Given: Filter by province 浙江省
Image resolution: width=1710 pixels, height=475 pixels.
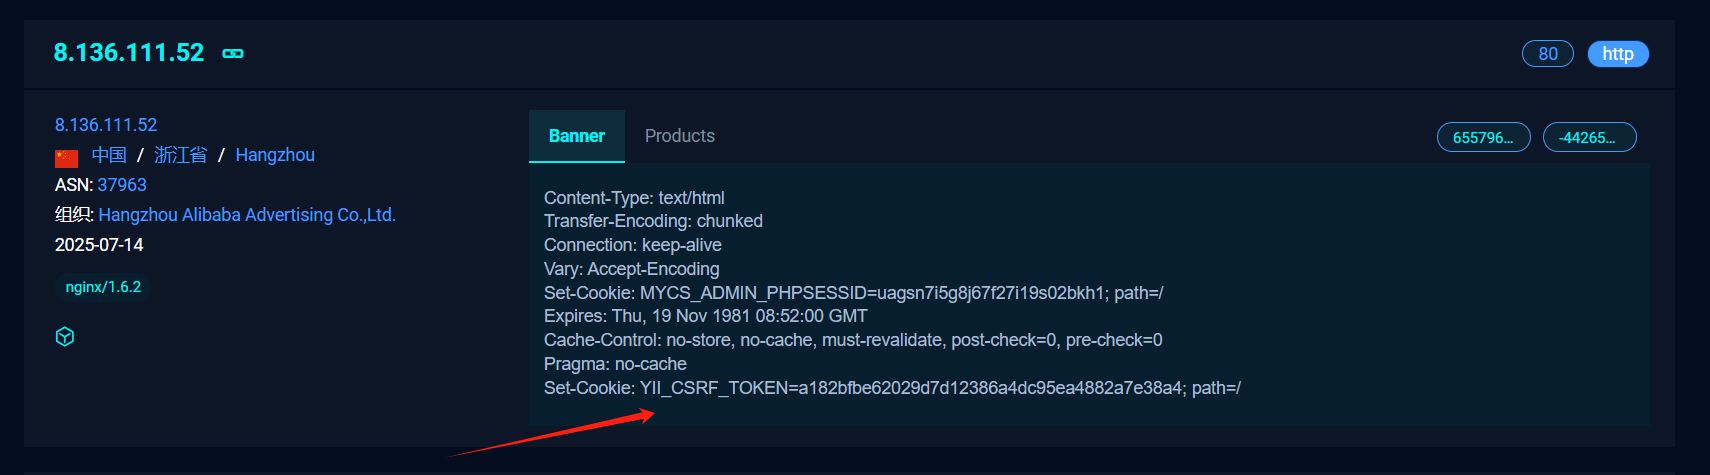Looking at the screenshot, I should [x=181, y=155].
